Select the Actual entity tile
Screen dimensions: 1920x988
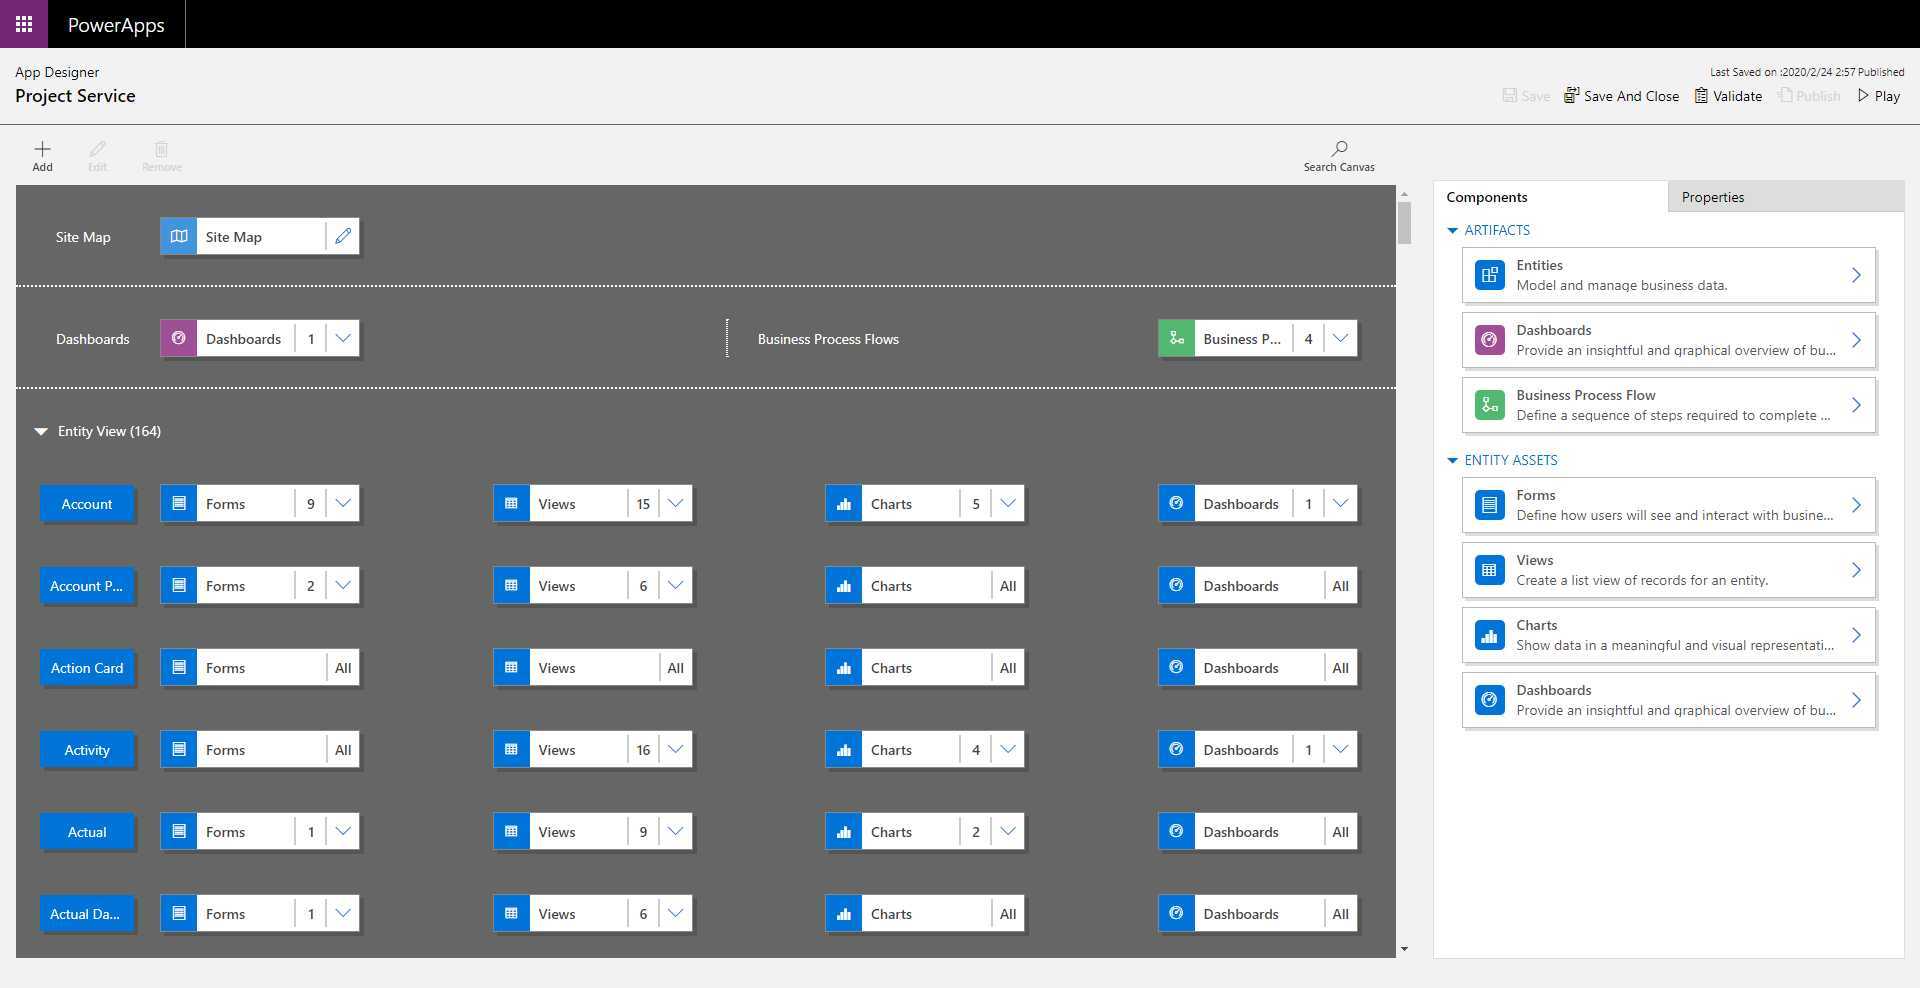[x=87, y=832]
